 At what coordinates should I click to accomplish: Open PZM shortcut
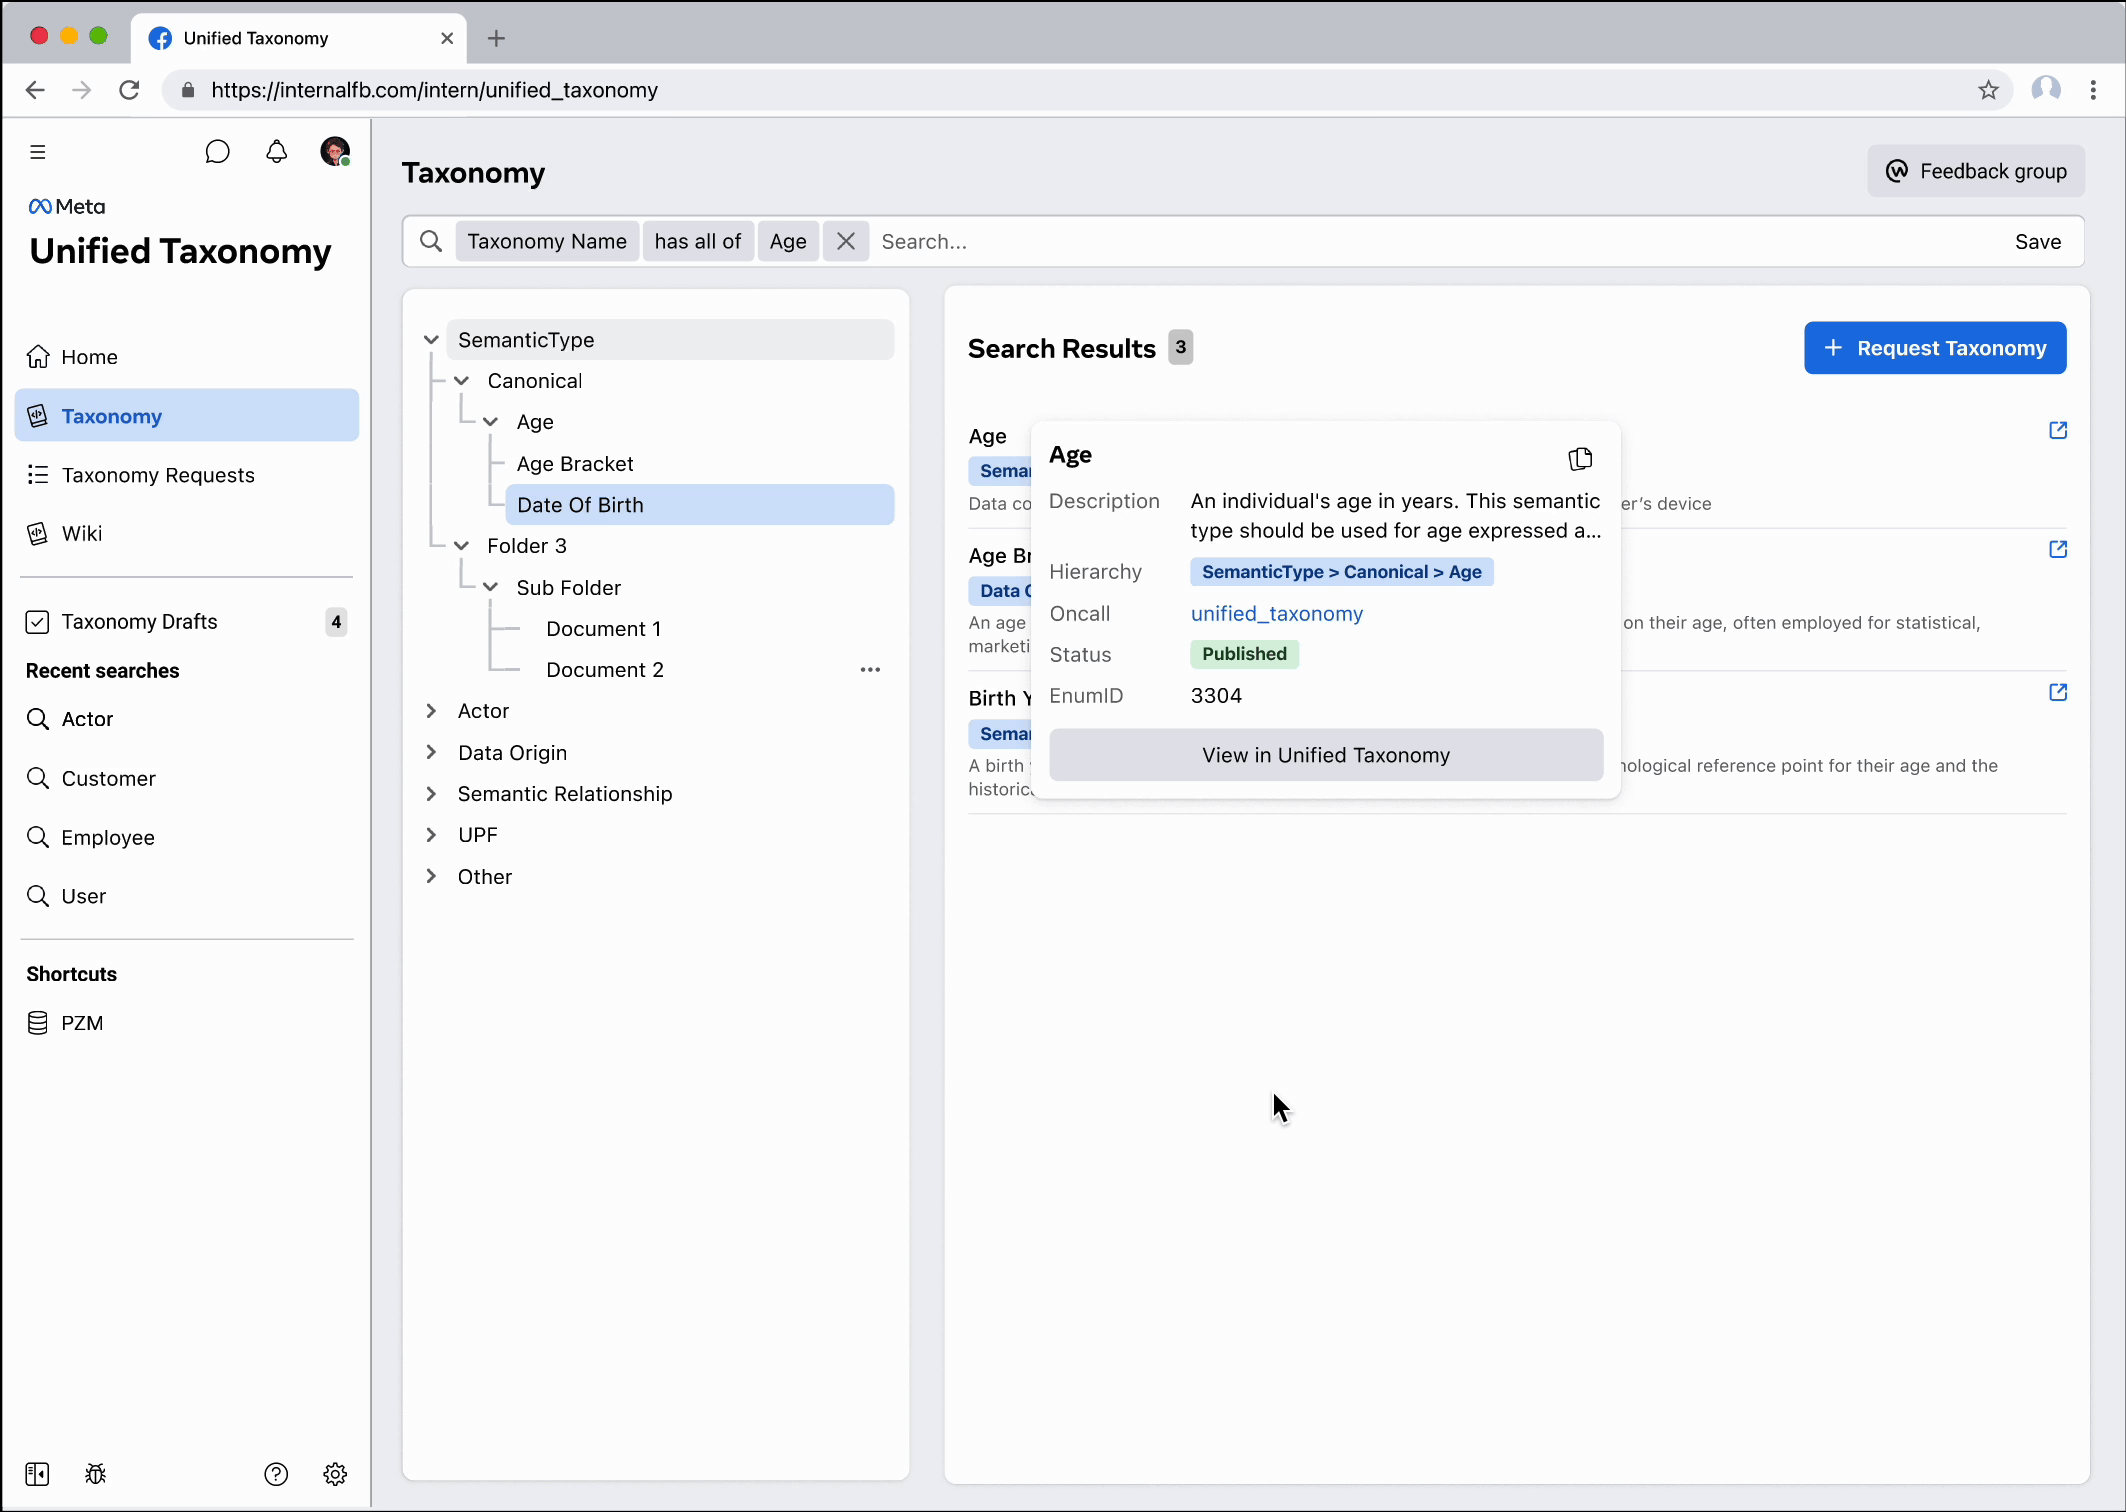click(186, 1023)
